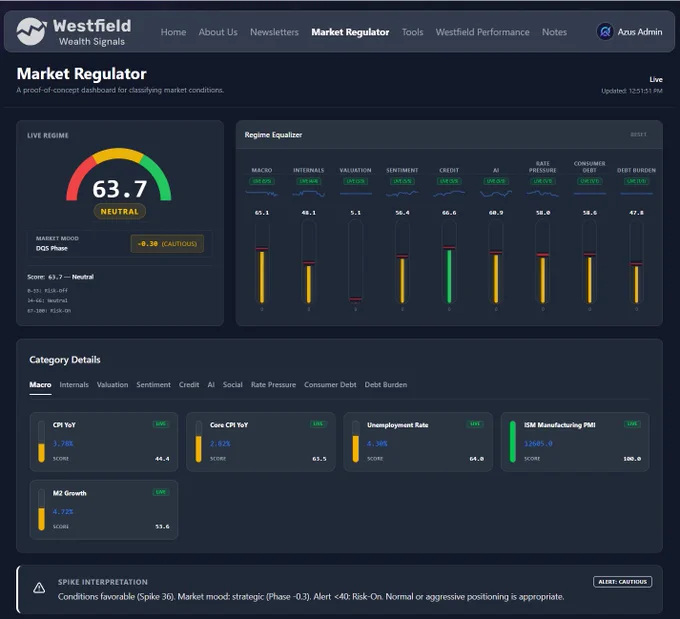Switch to the Social category tab
The height and width of the screenshot is (619, 680).
coord(232,385)
